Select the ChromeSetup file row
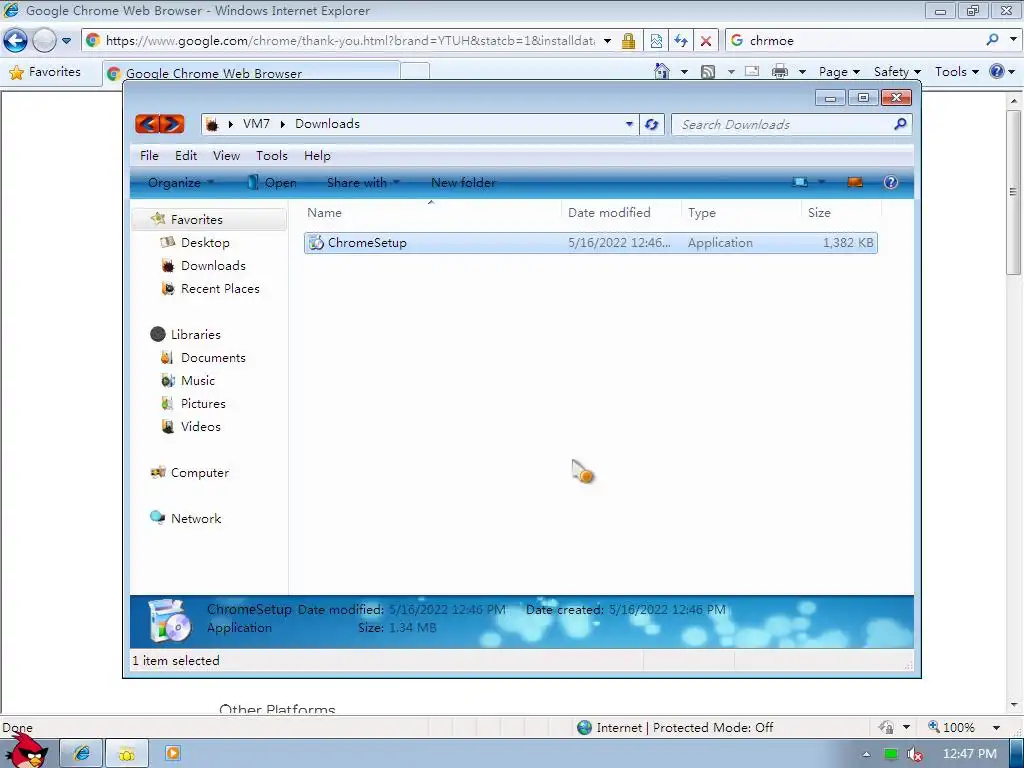This screenshot has height=768, width=1024. click(590, 243)
